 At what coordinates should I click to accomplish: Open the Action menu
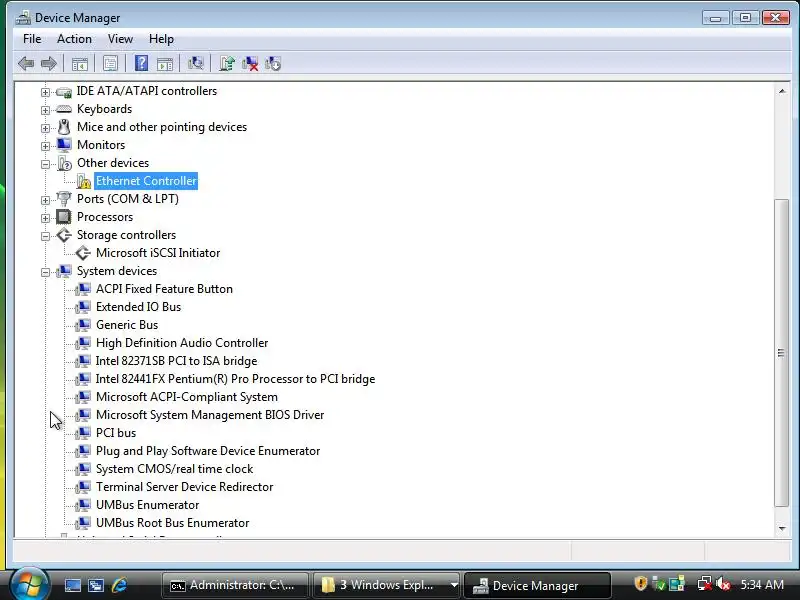[74, 39]
